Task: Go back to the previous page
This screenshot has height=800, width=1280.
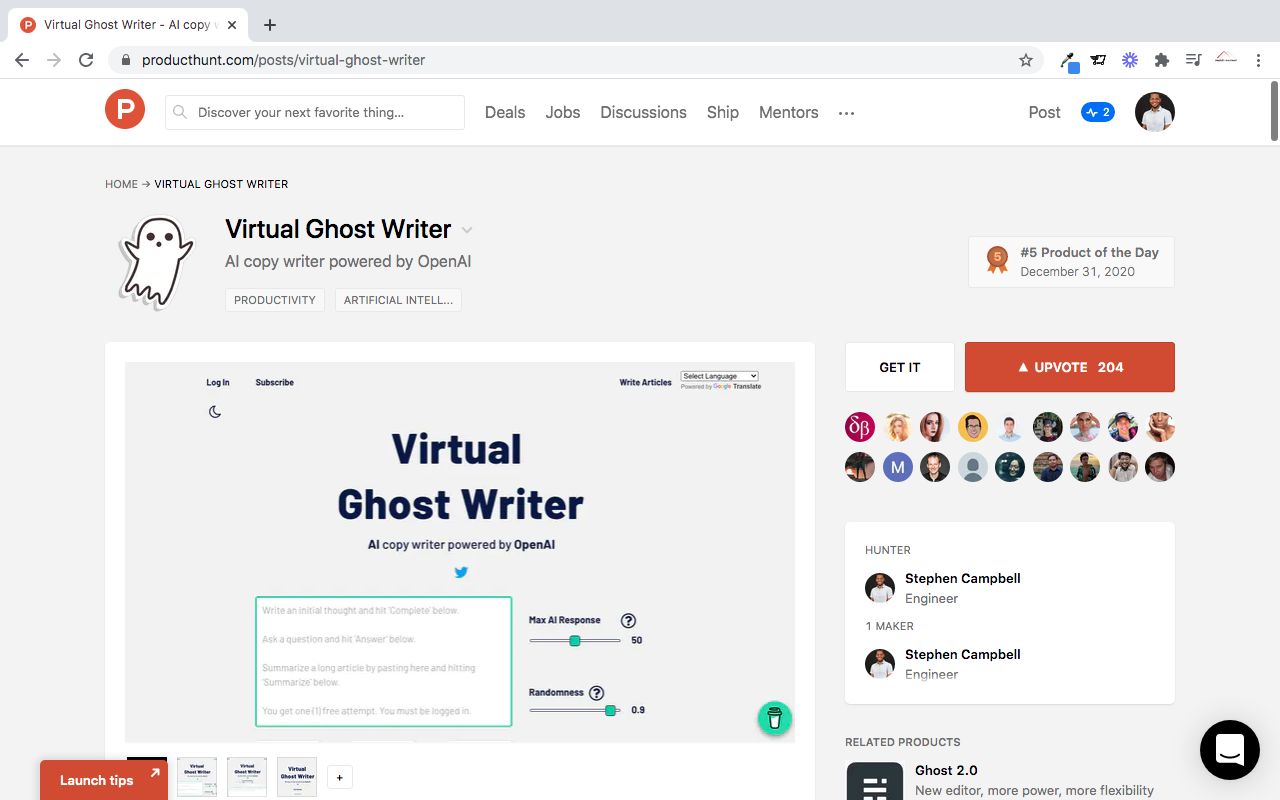Action: click(x=22, y=60)
